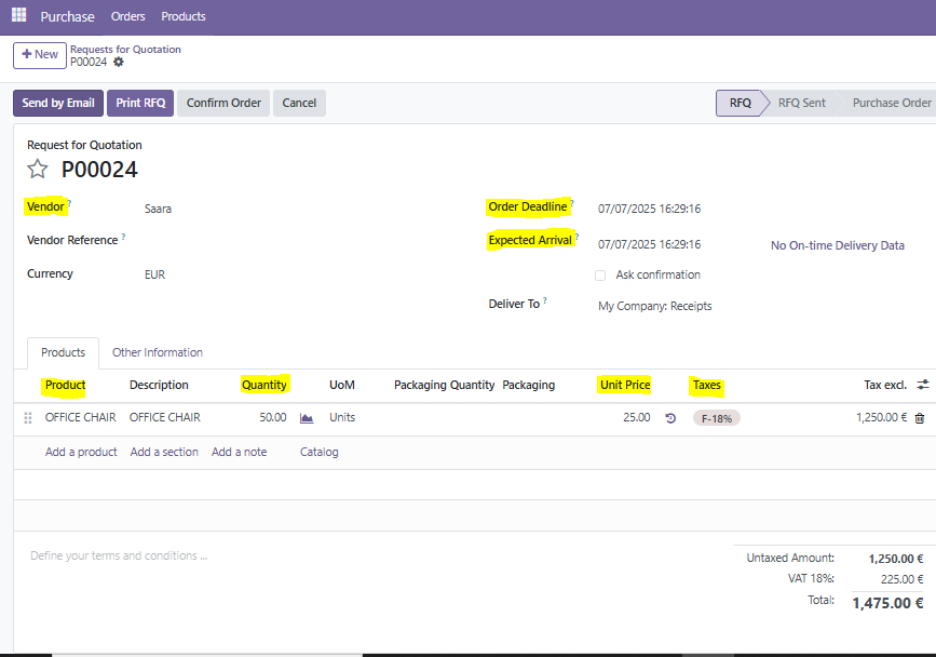Open column settings icon in table header

click(x=922, y=385)
